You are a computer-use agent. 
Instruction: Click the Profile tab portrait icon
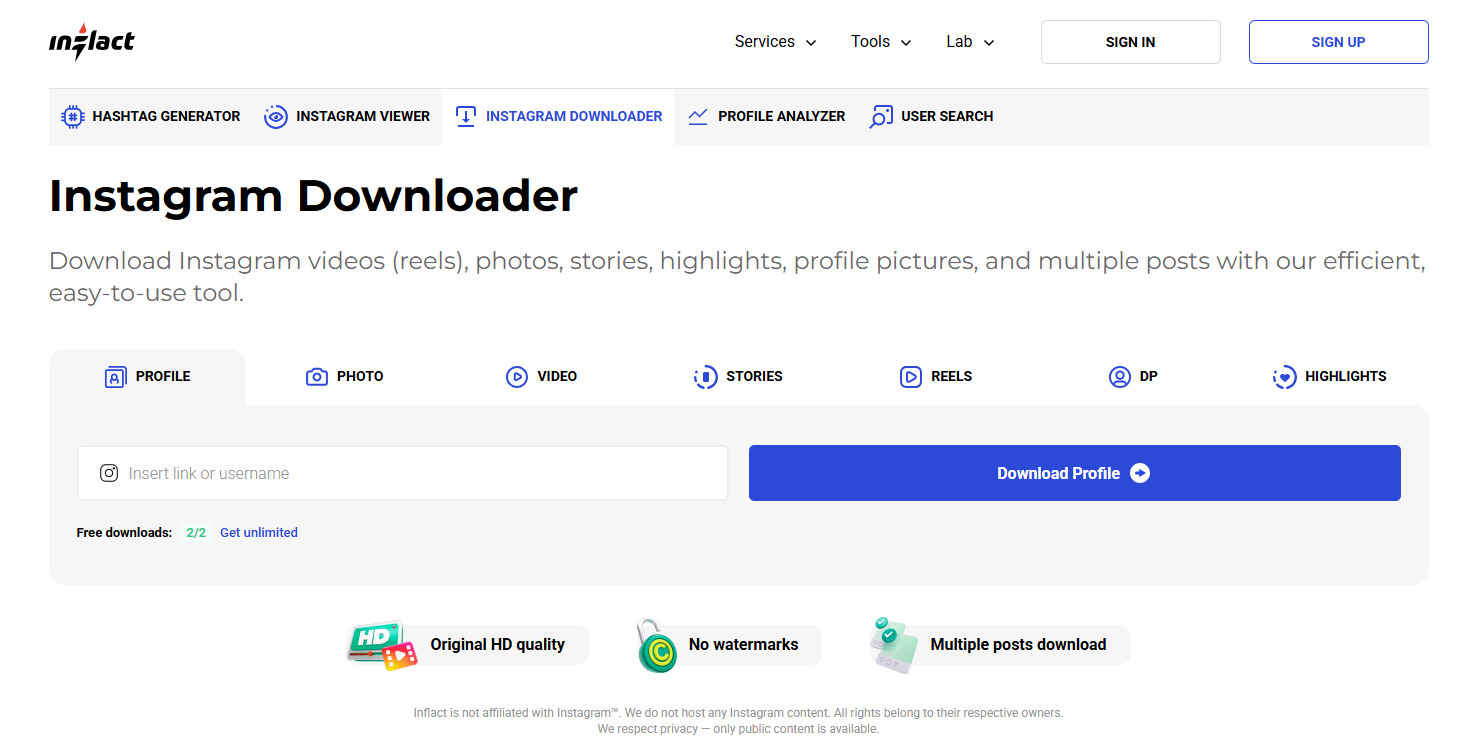(x=116, y=377)
